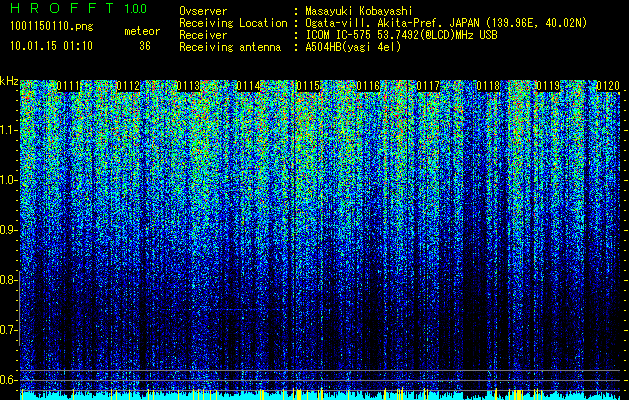Click the 1.0 frequency axis label
The width and height of the screenshot is (629, 400).
coord(9,180)
